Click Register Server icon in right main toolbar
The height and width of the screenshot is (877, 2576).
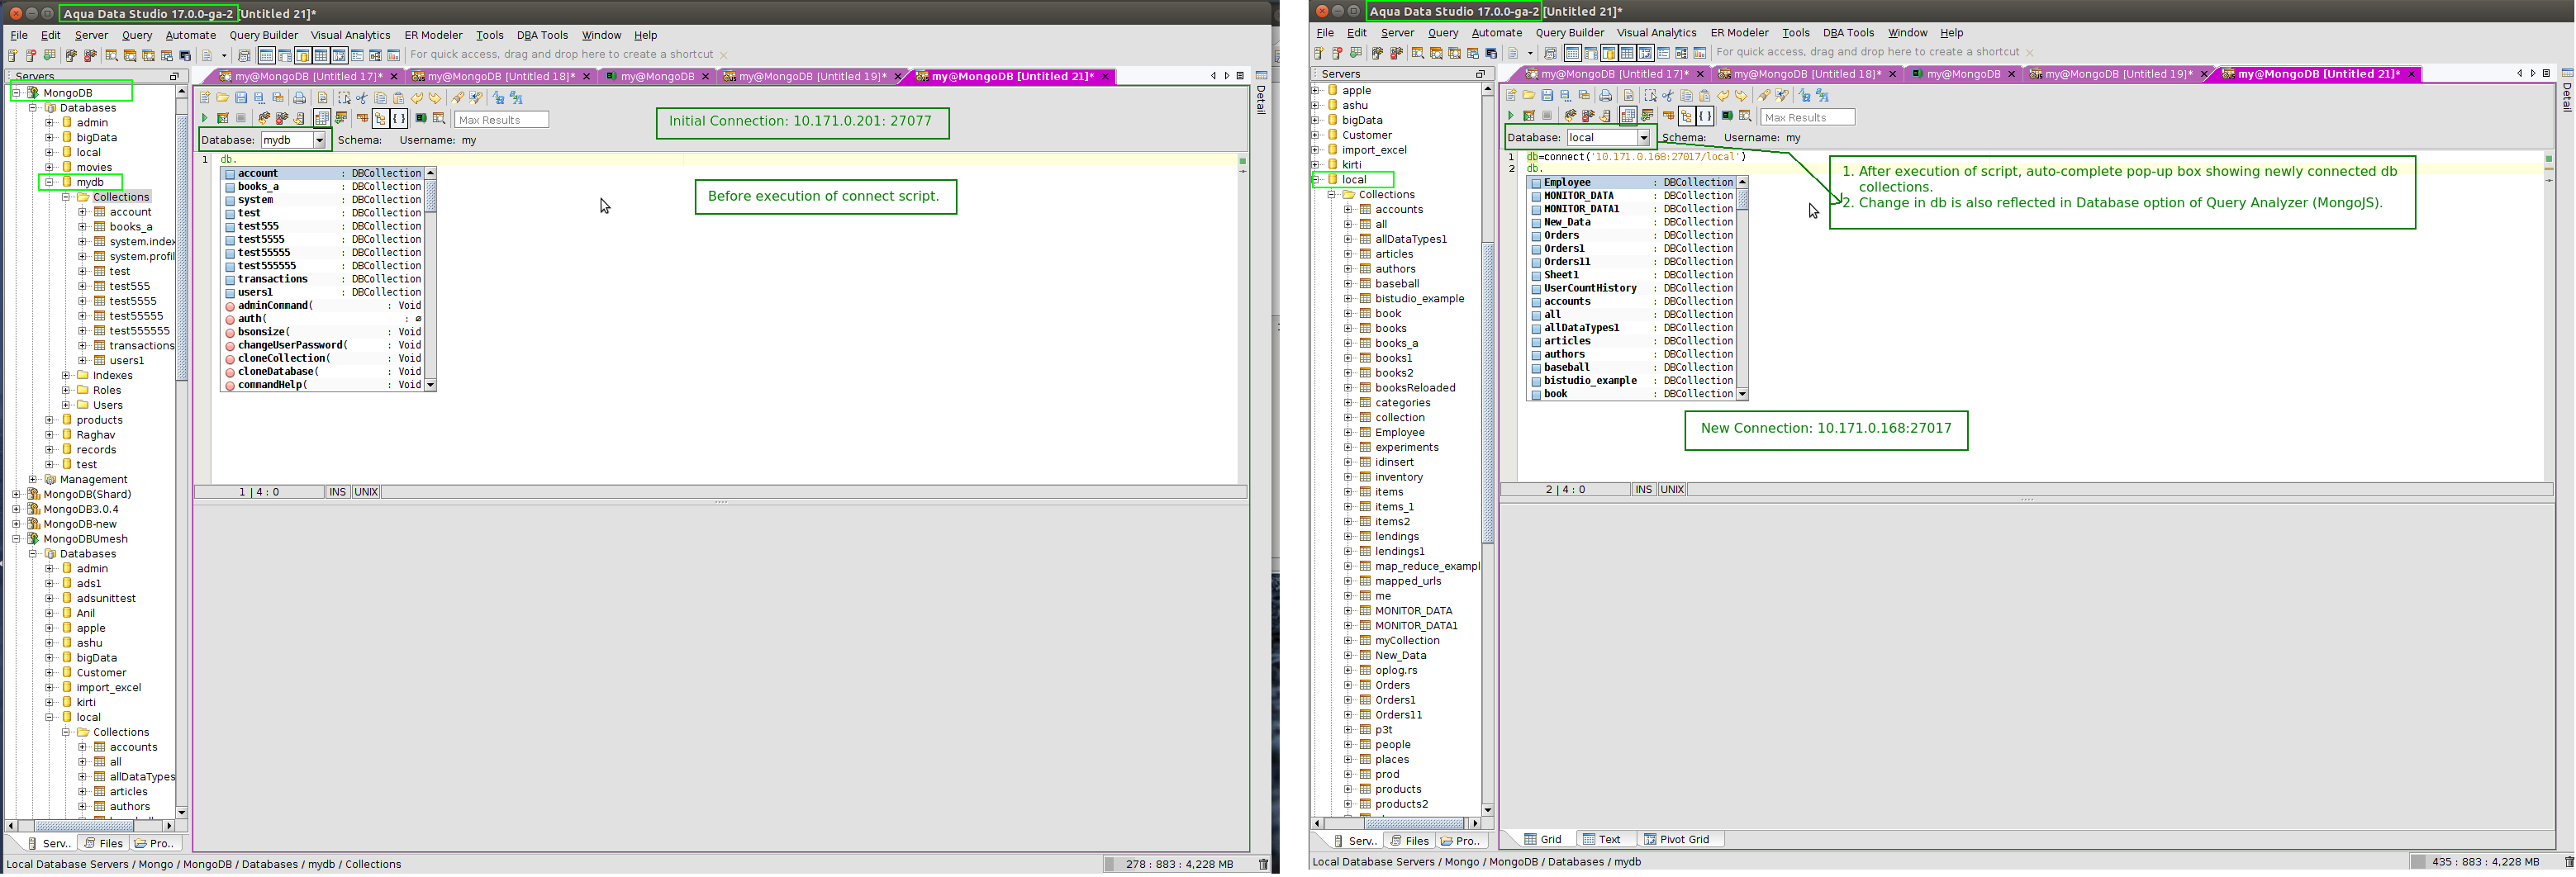(1319, 53)
